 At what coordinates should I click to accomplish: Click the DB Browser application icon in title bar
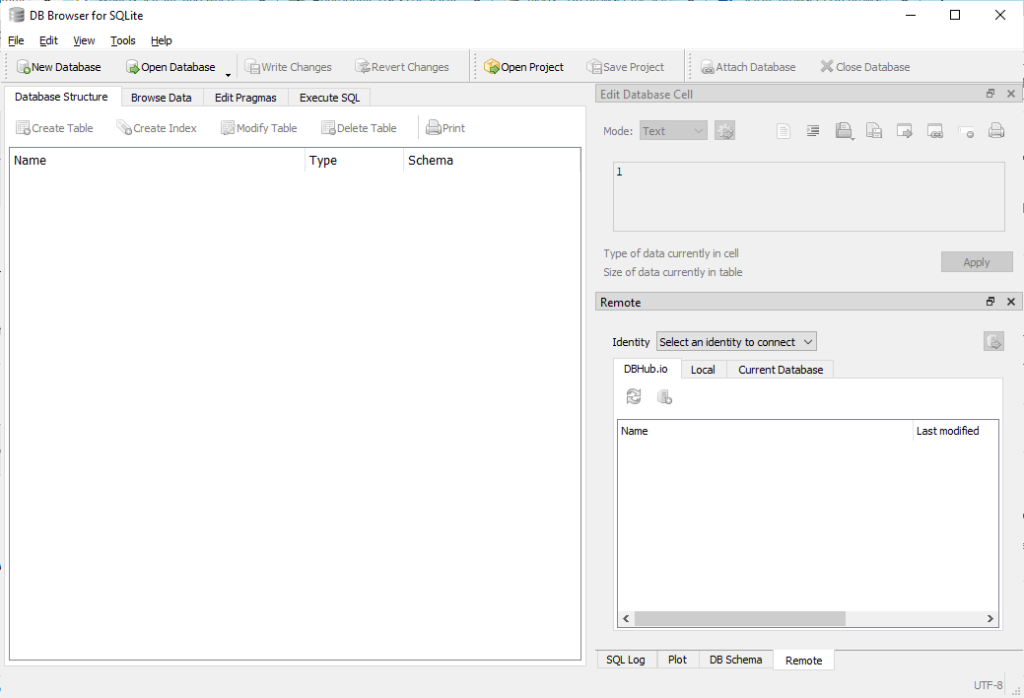click(16, 15)
